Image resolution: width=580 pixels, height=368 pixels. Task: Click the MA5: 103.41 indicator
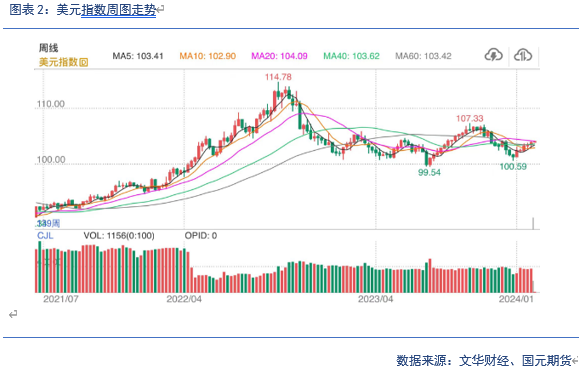point(138,56)
